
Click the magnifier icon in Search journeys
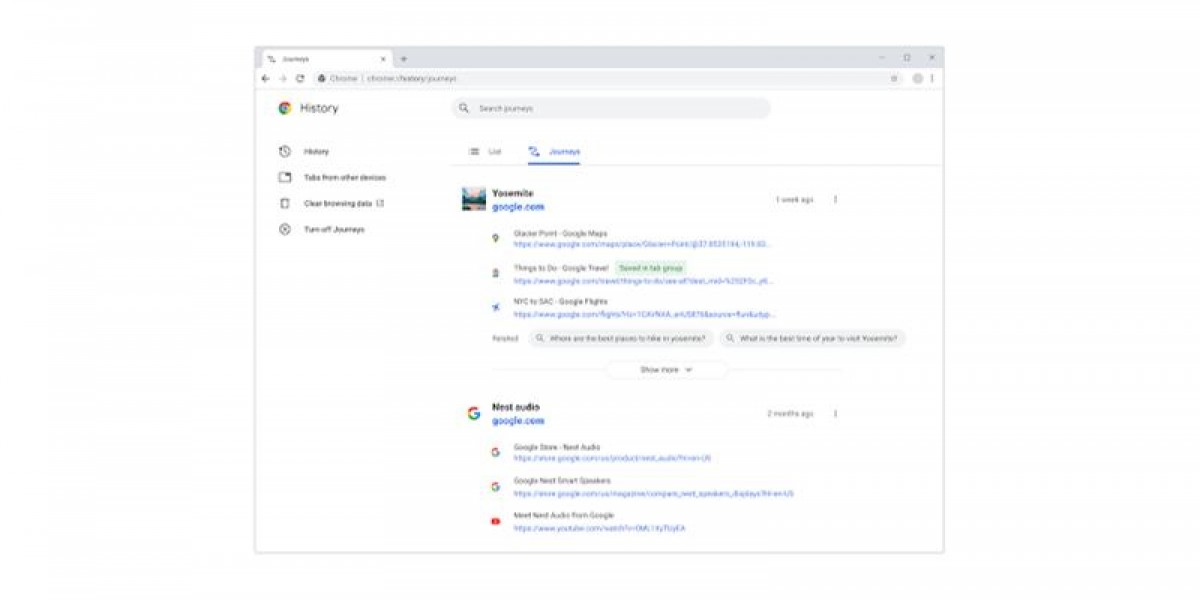coord(464,108)
